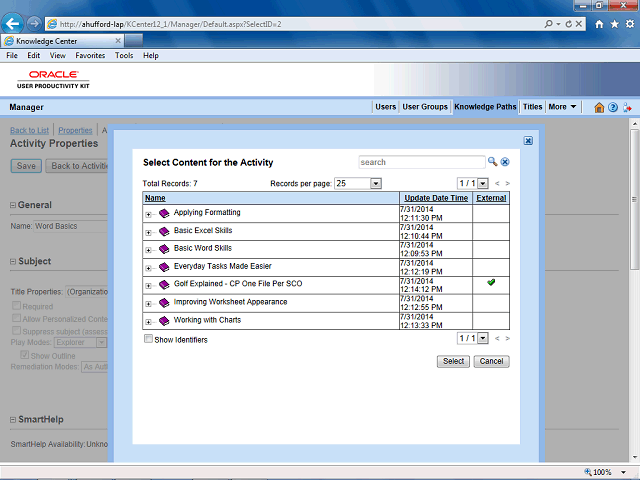Toggle the Suppress subject checkbox
Viewport: 640px width, 480px height.
pos(16,330)
